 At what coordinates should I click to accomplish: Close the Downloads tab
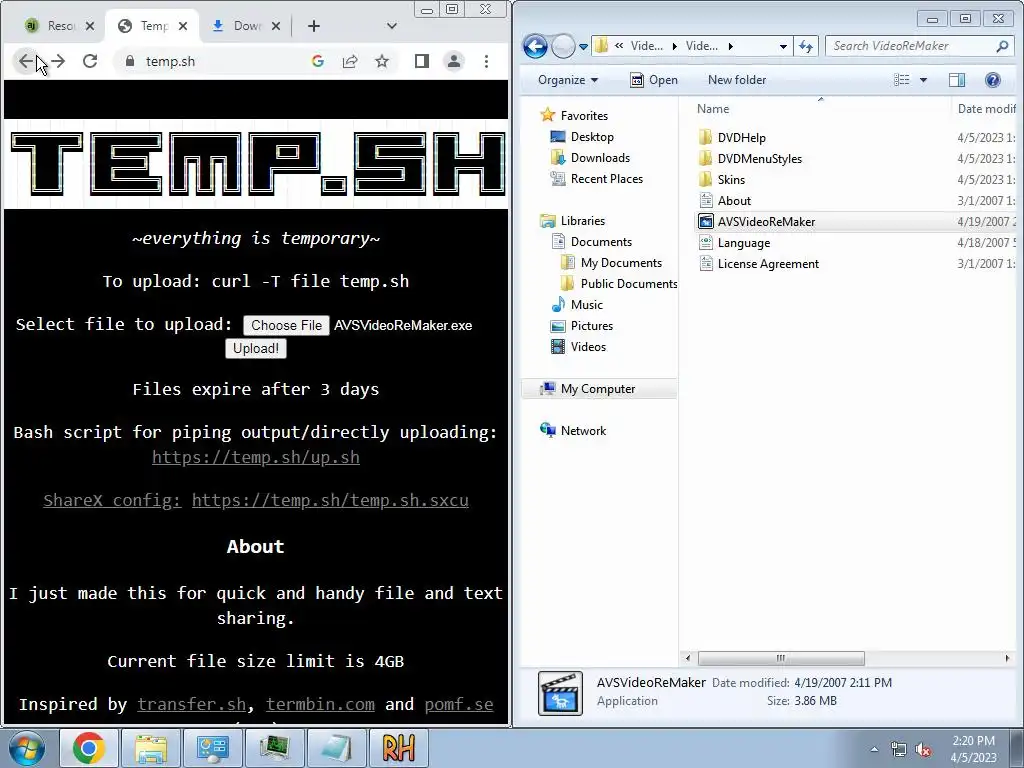276,26
